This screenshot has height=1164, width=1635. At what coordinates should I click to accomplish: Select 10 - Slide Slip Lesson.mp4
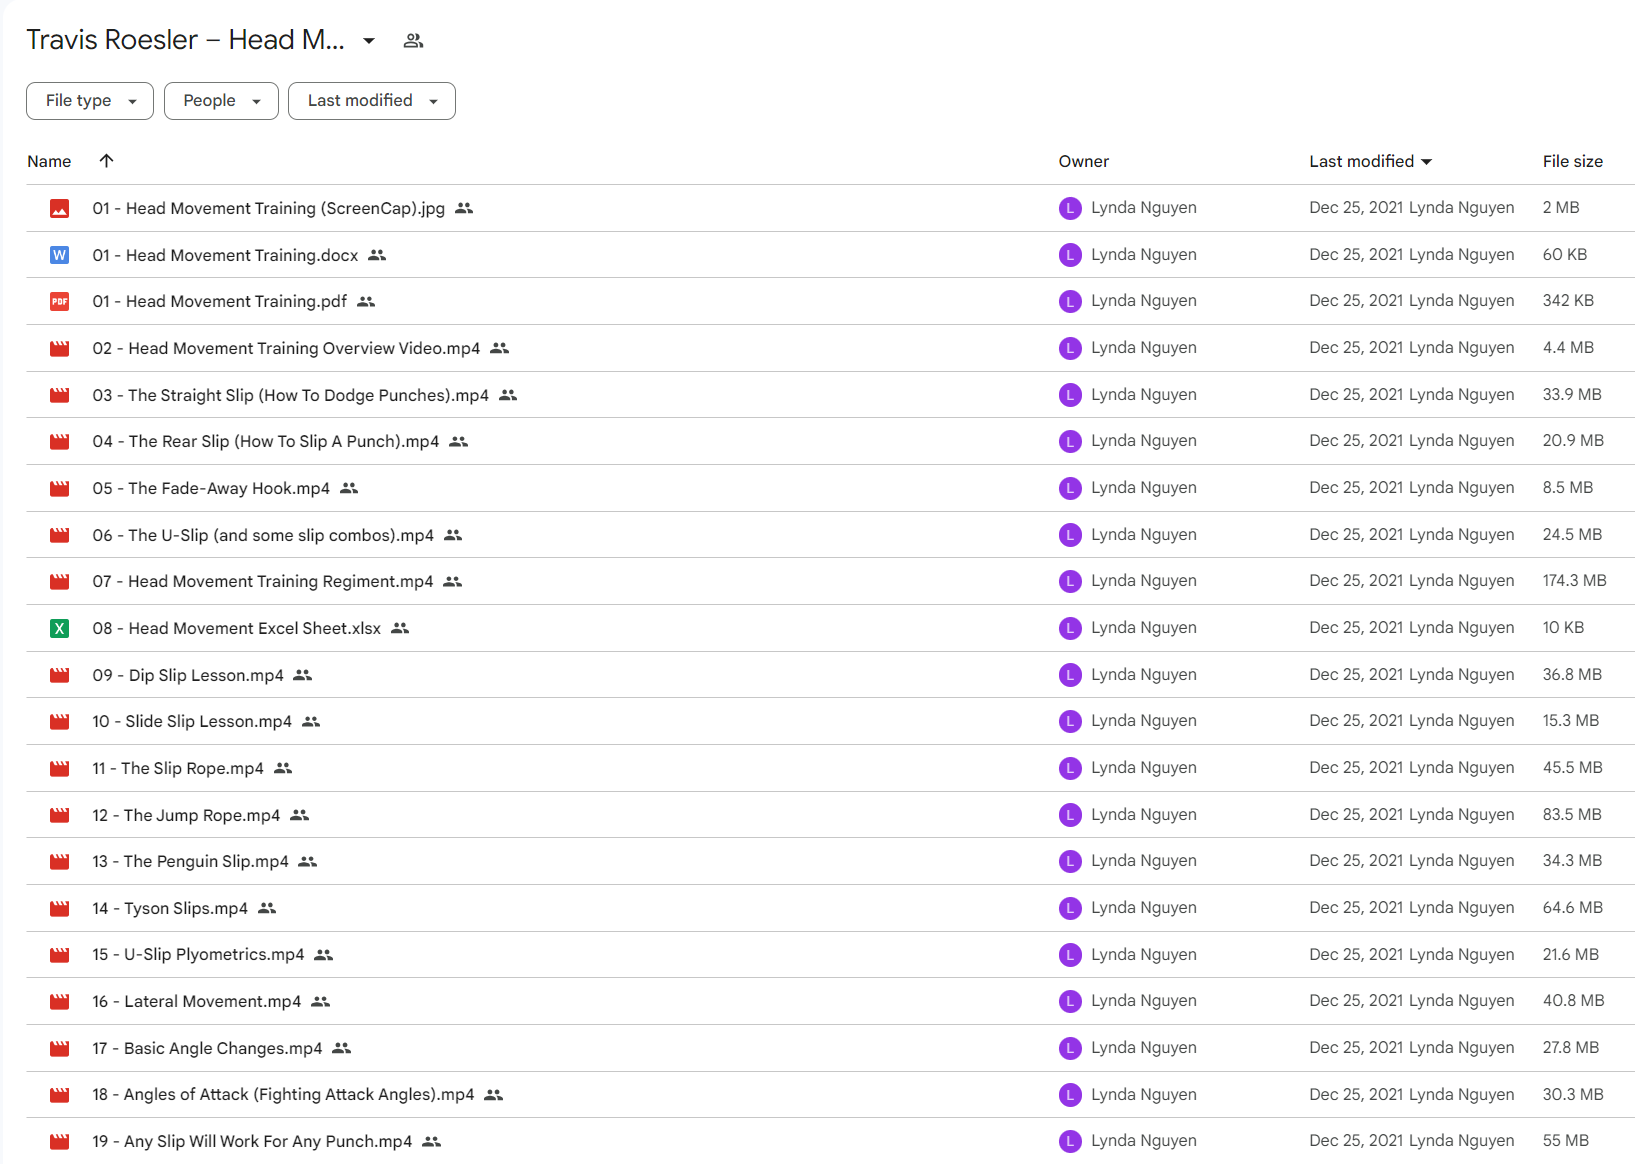192,722
